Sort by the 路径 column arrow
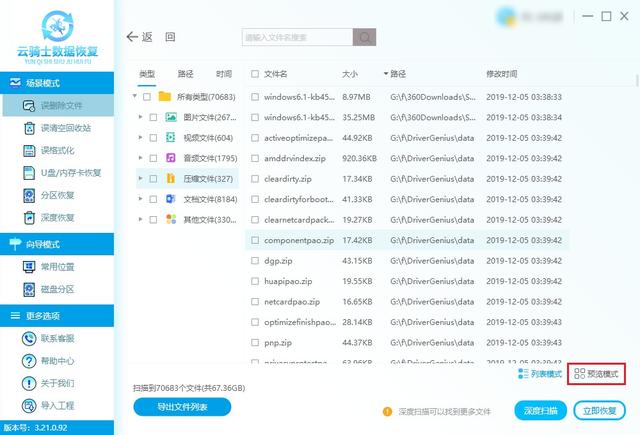The height and width of the screenshot is (435, 640). point(386,74)
